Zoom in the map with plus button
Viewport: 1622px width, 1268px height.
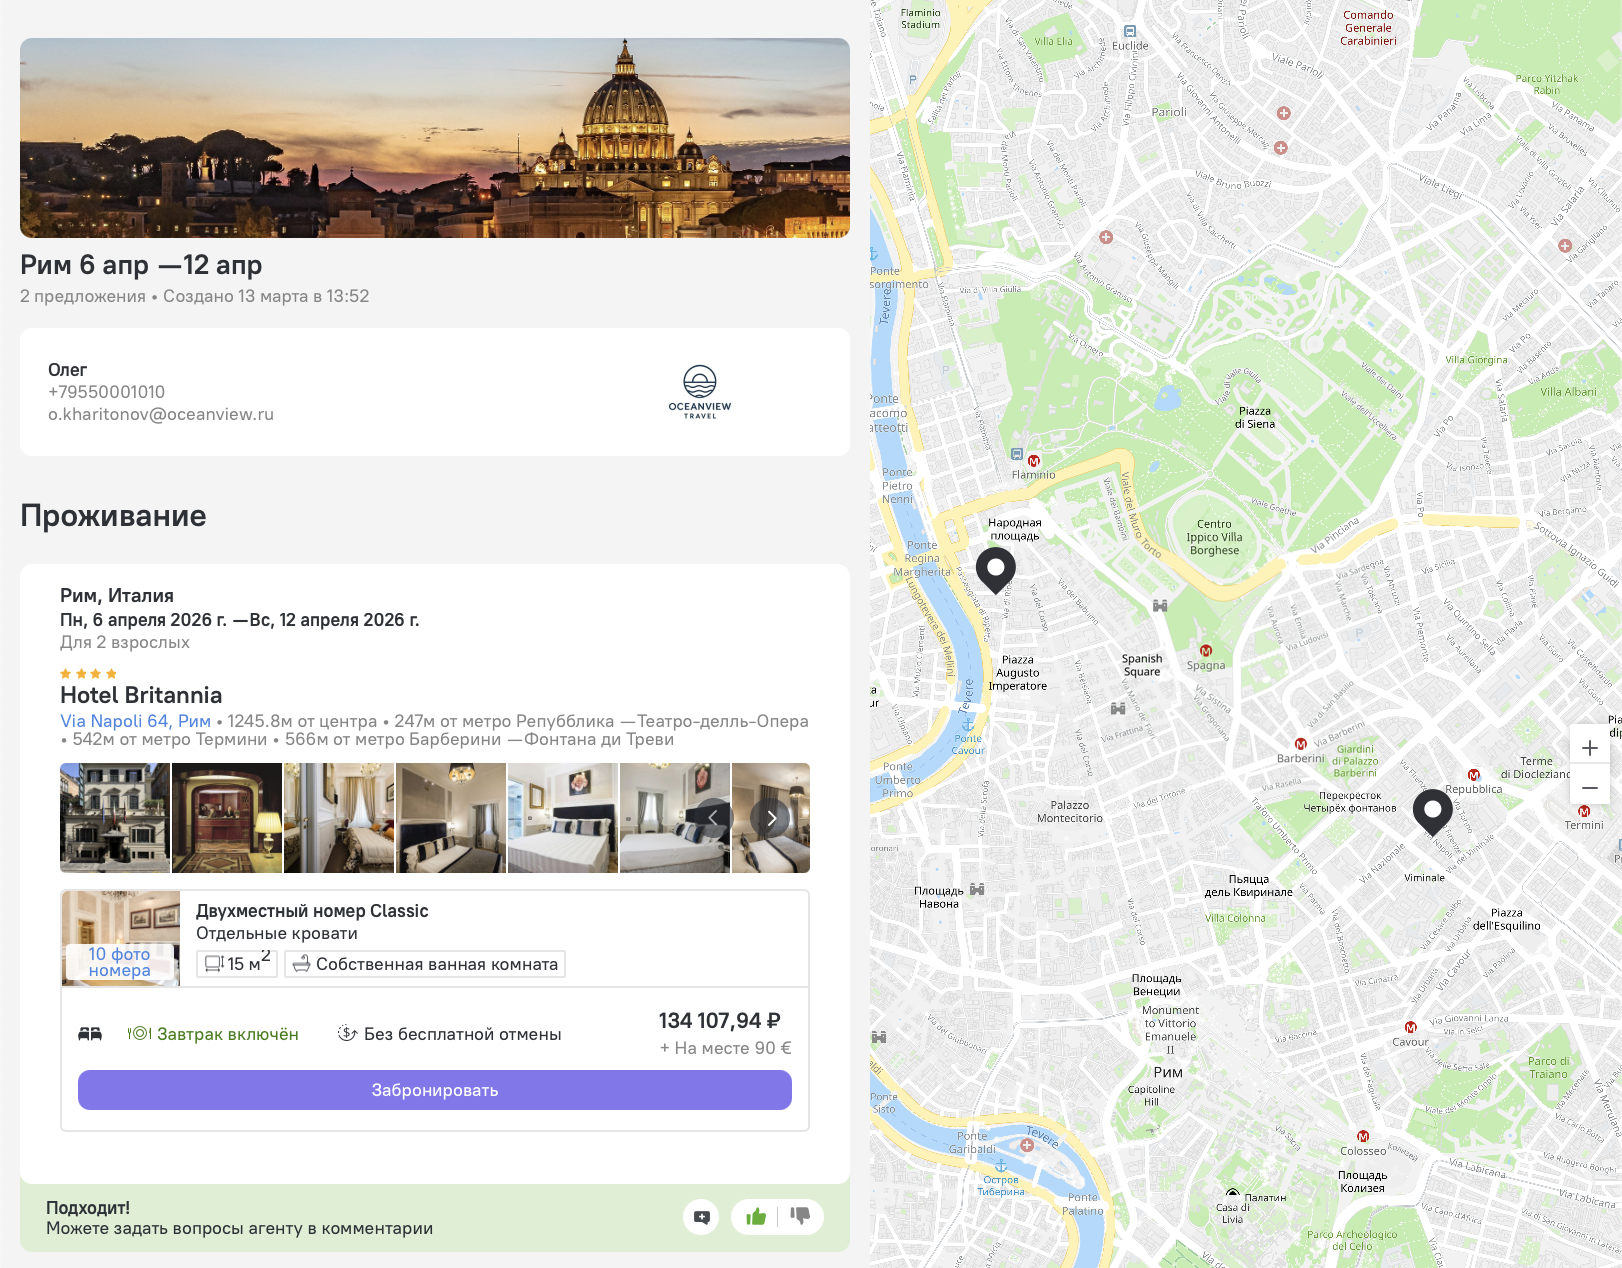[1590, 748]
